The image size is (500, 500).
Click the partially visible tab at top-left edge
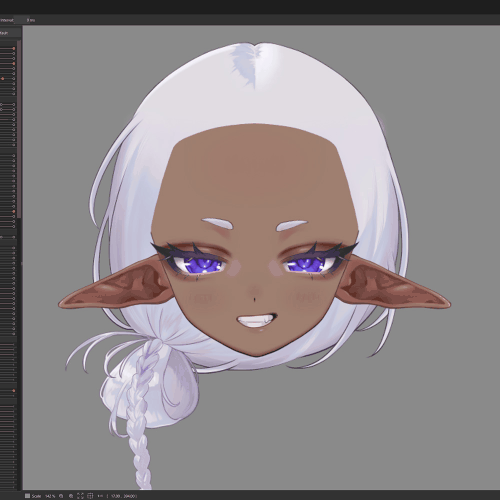7,20
